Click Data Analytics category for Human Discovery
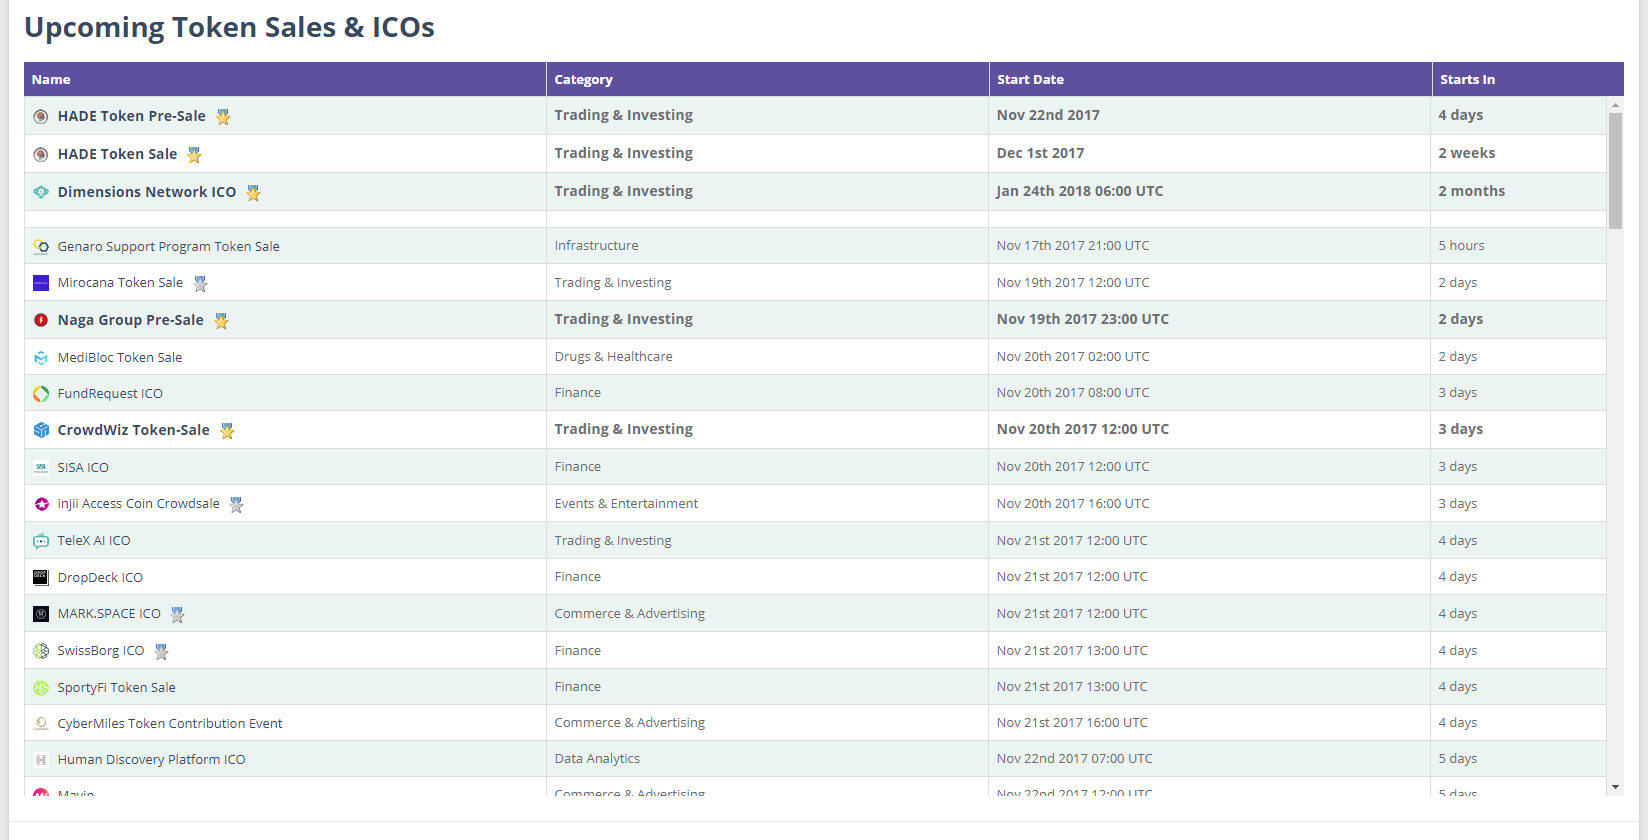Screen dimensions: 1648x840 (x=597, y=759)
